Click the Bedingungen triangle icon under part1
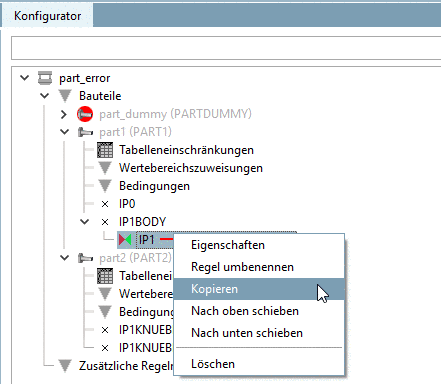Image resolution: width=441 pixels, height=384 pixels. 105,186
